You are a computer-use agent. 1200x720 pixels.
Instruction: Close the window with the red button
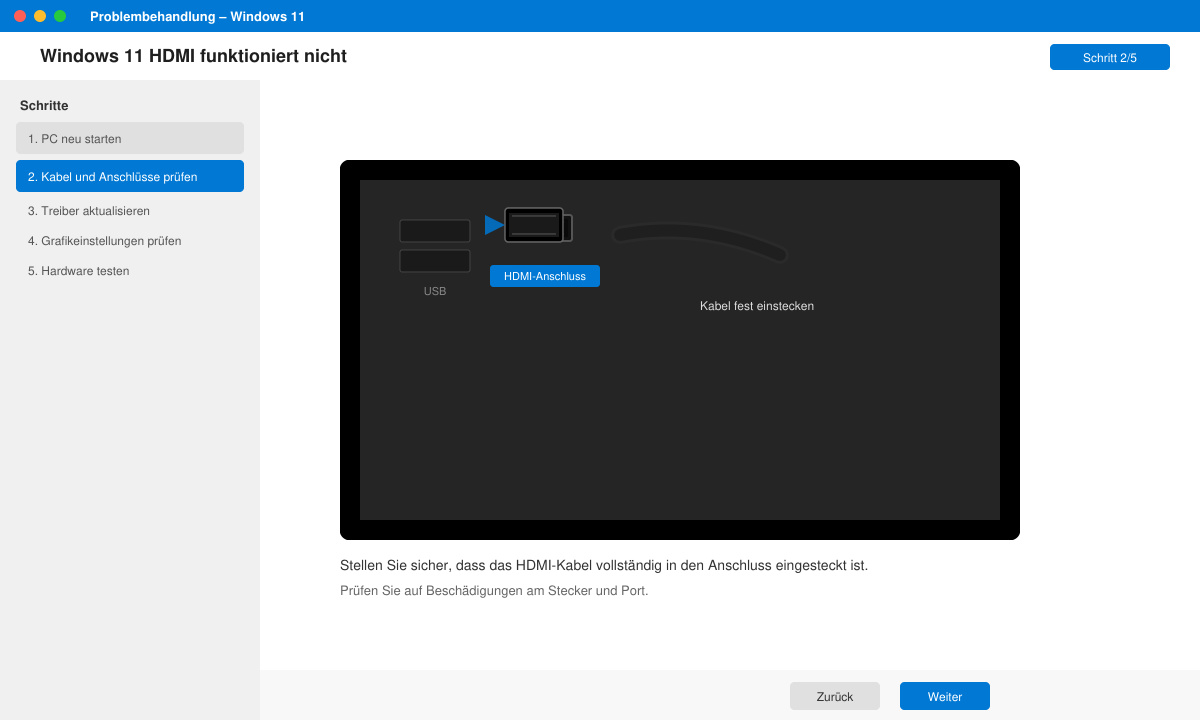point(20,16)
